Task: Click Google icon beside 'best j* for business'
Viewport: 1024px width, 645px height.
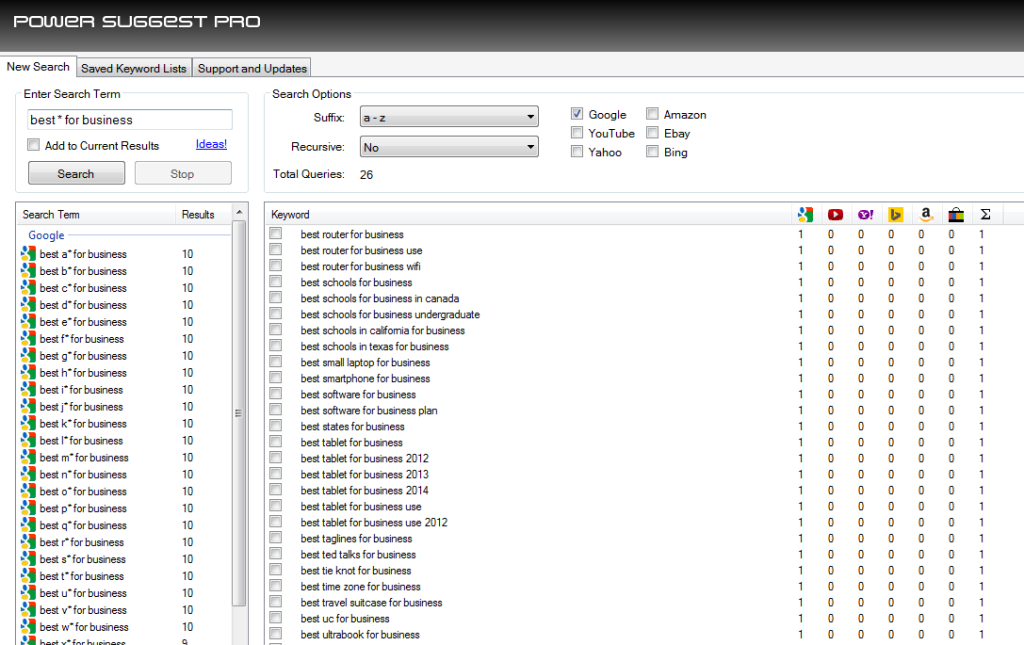Action: click(x=28, y=407)
